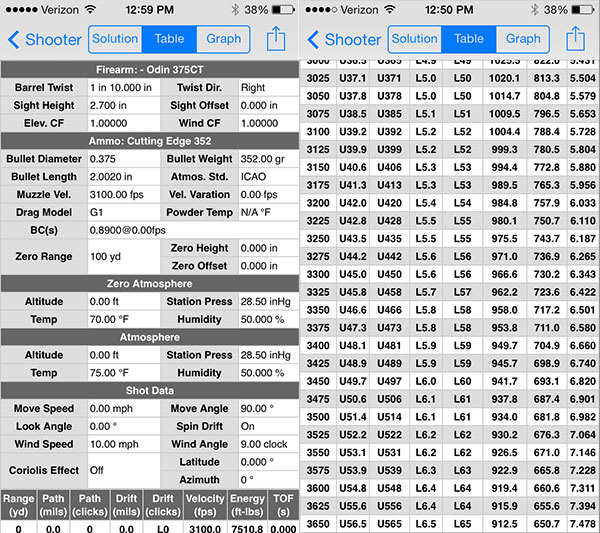Go back to Shooter in right screen
Image resolution: width=600 pixels, height=533 pixels.
(x=344, y=39)
